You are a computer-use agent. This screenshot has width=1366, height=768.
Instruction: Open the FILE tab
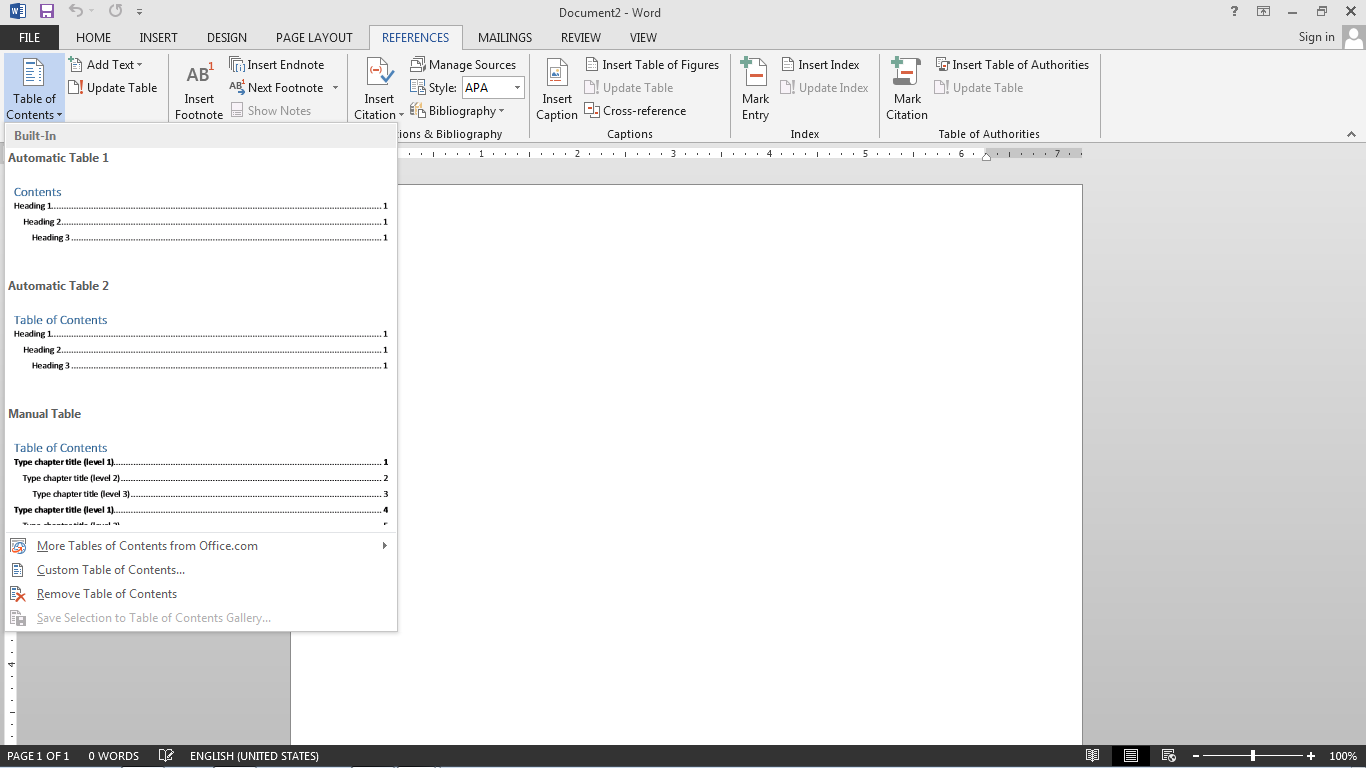[30, 37]
